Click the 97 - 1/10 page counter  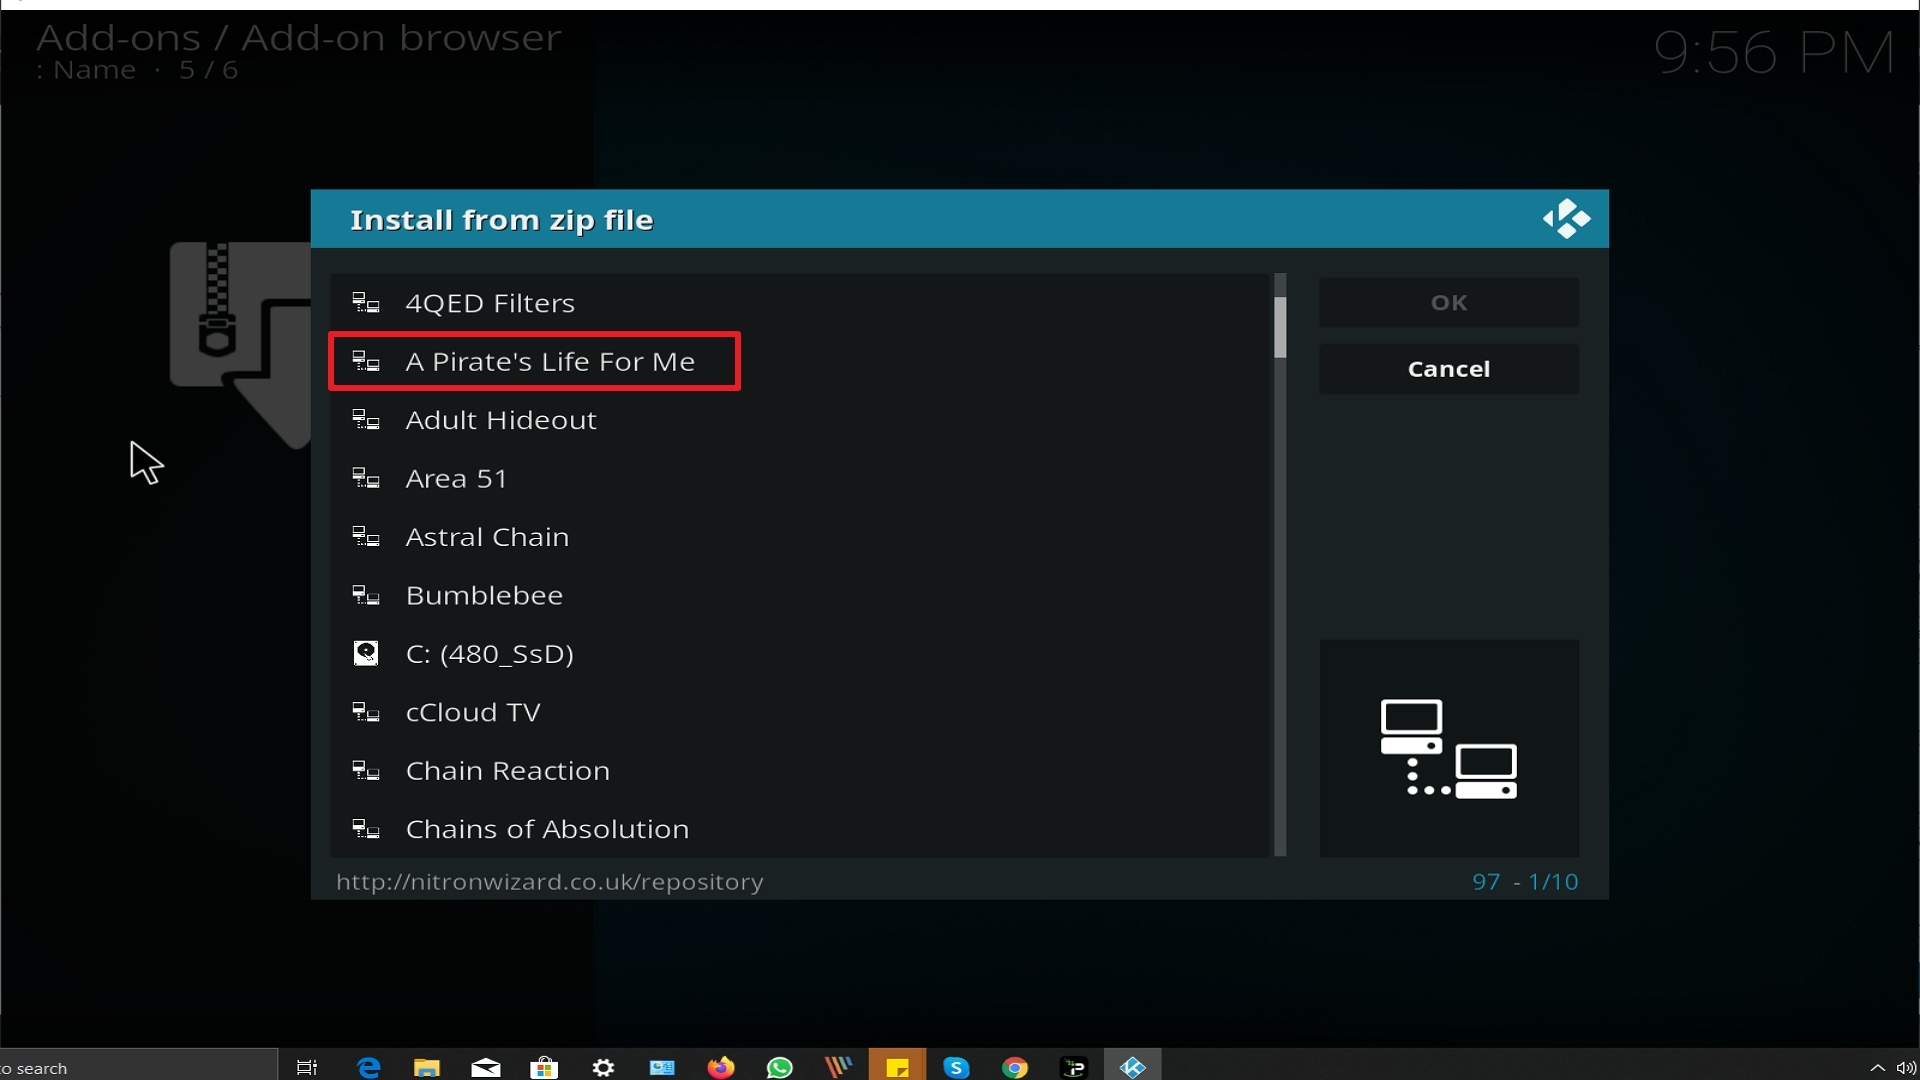pos(1525,882)
